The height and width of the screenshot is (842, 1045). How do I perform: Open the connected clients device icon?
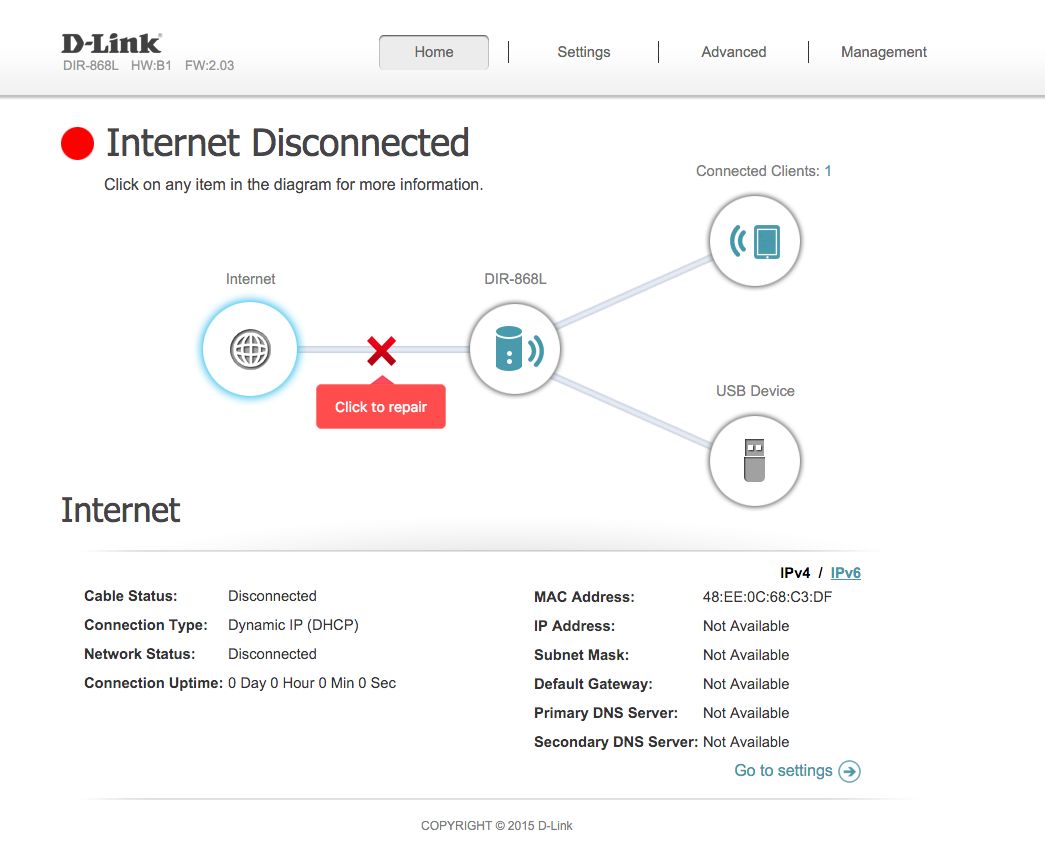pyautogui.click(x=754, y=241)
